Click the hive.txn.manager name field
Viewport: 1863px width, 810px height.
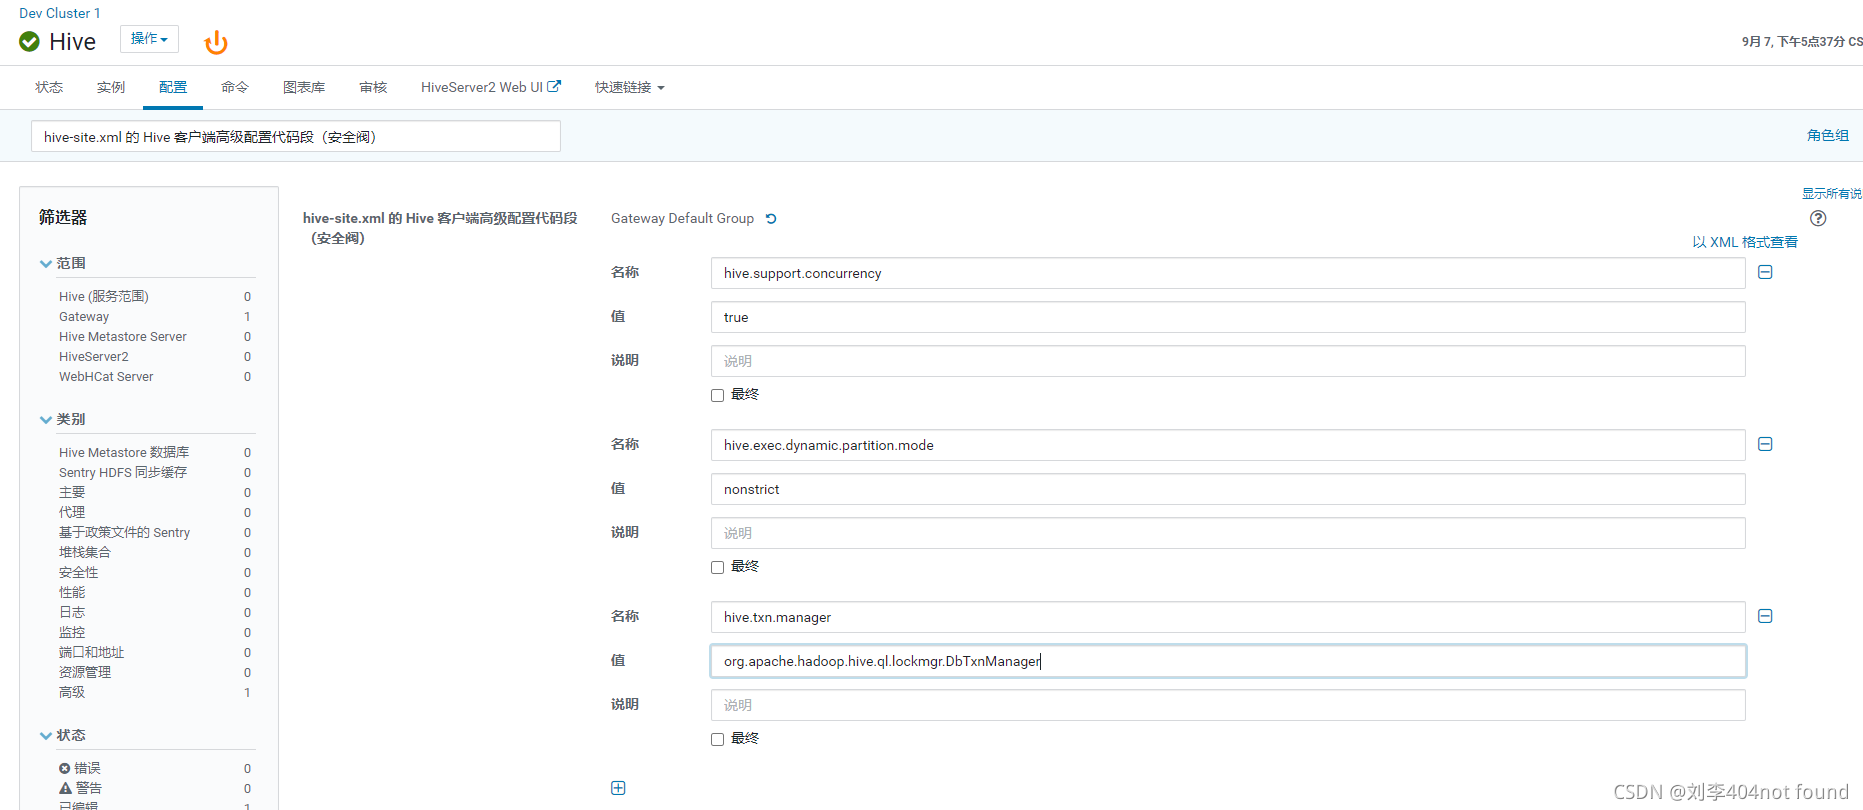coord(1228,617)
